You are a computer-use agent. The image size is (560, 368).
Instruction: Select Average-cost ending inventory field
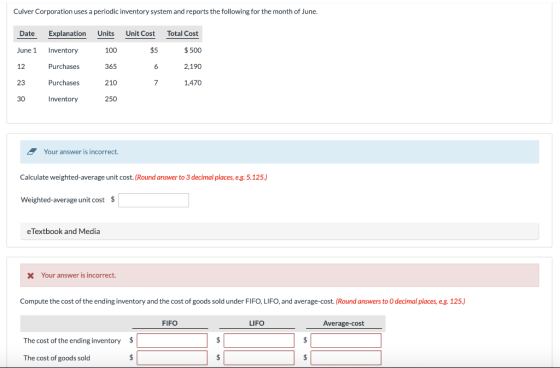(346, 340)
